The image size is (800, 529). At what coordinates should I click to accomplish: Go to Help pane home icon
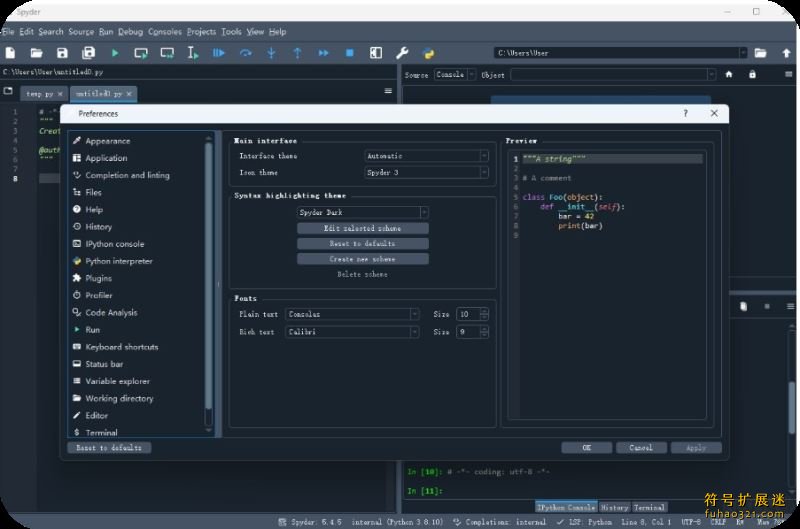pos(729,74)
